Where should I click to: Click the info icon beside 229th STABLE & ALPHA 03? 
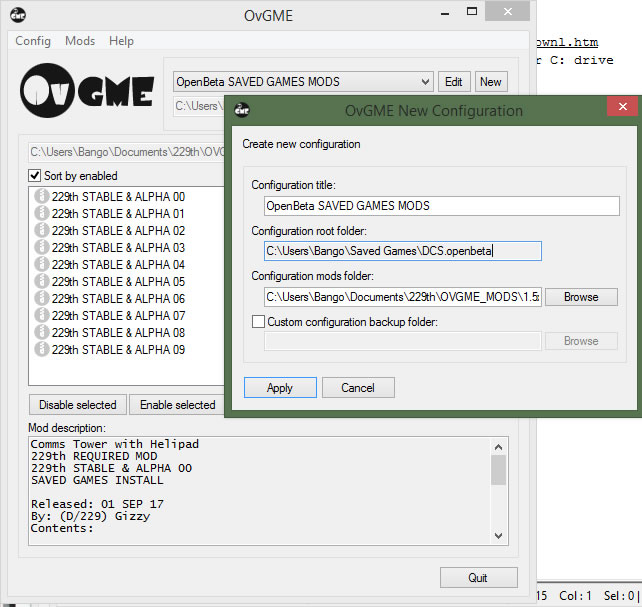point(41,248)
